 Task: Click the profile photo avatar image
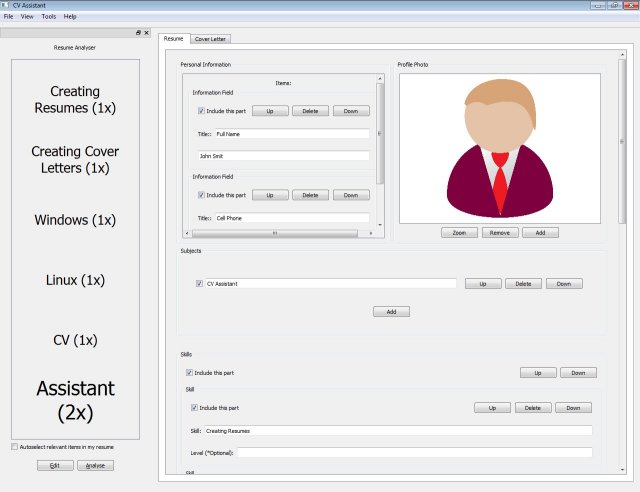tap(500, 148)
